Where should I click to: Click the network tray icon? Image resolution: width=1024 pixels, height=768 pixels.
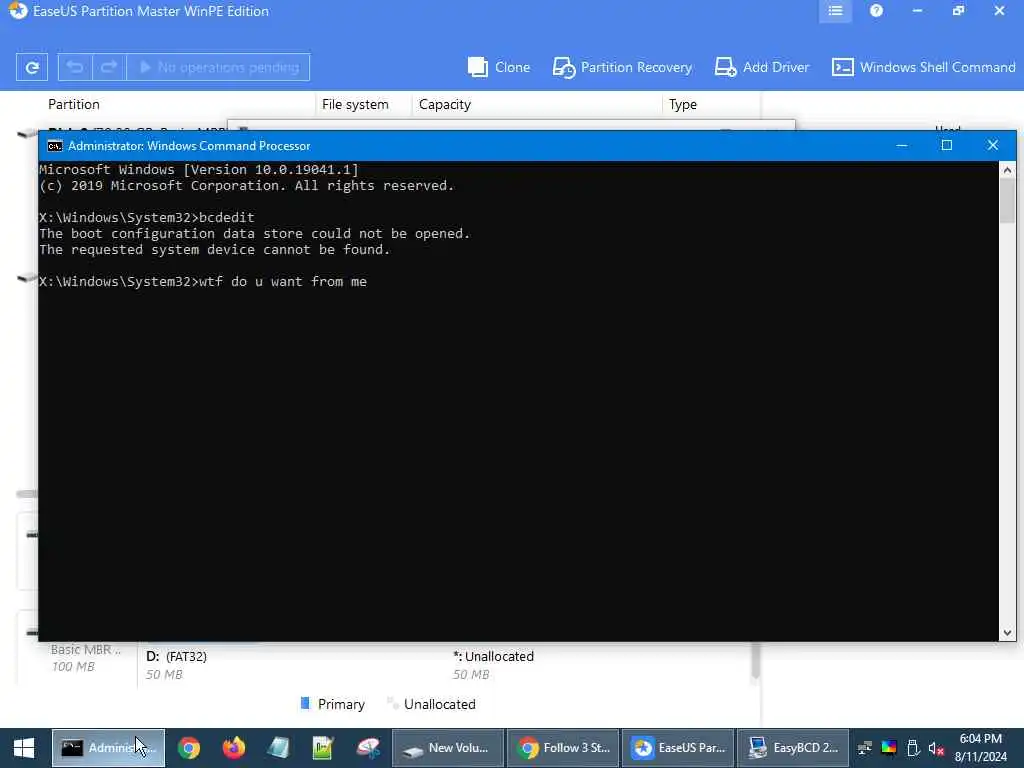pyautogui.click(x=865, y=748)
